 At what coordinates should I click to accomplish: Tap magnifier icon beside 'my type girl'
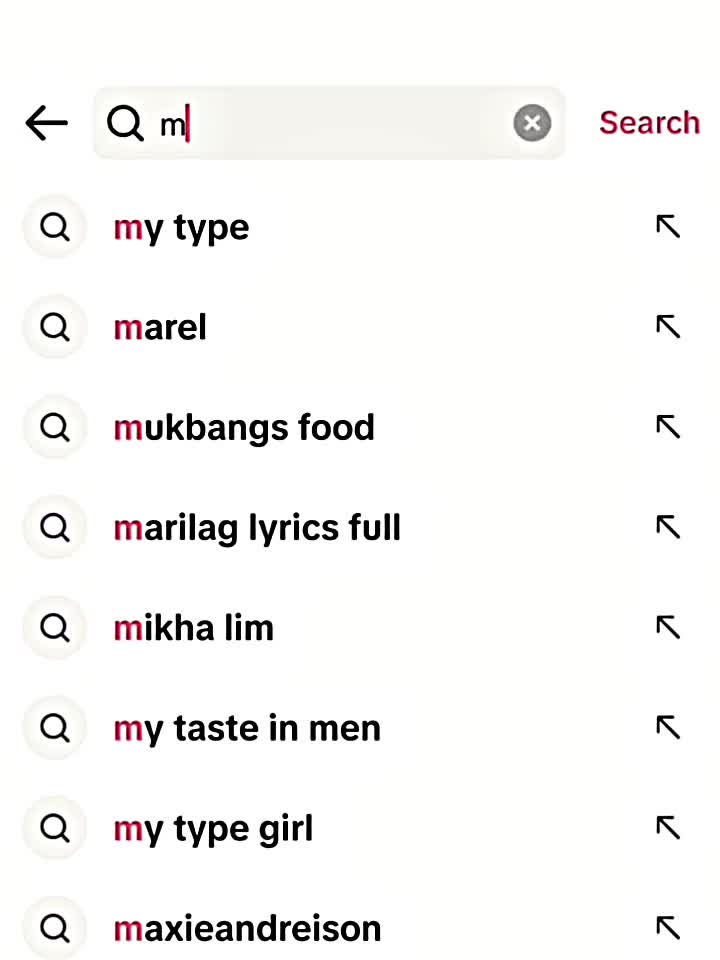(x=54, y=828)
